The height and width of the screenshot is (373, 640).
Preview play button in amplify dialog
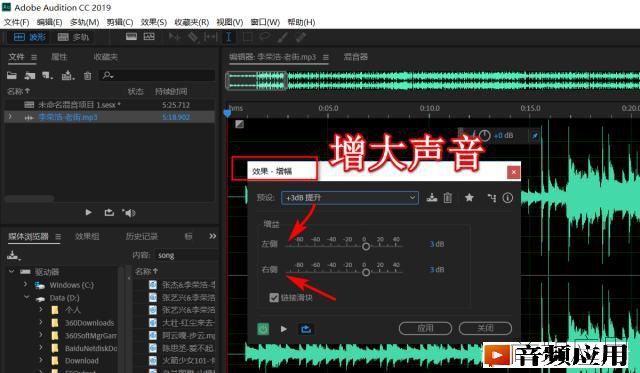point(284,329)
